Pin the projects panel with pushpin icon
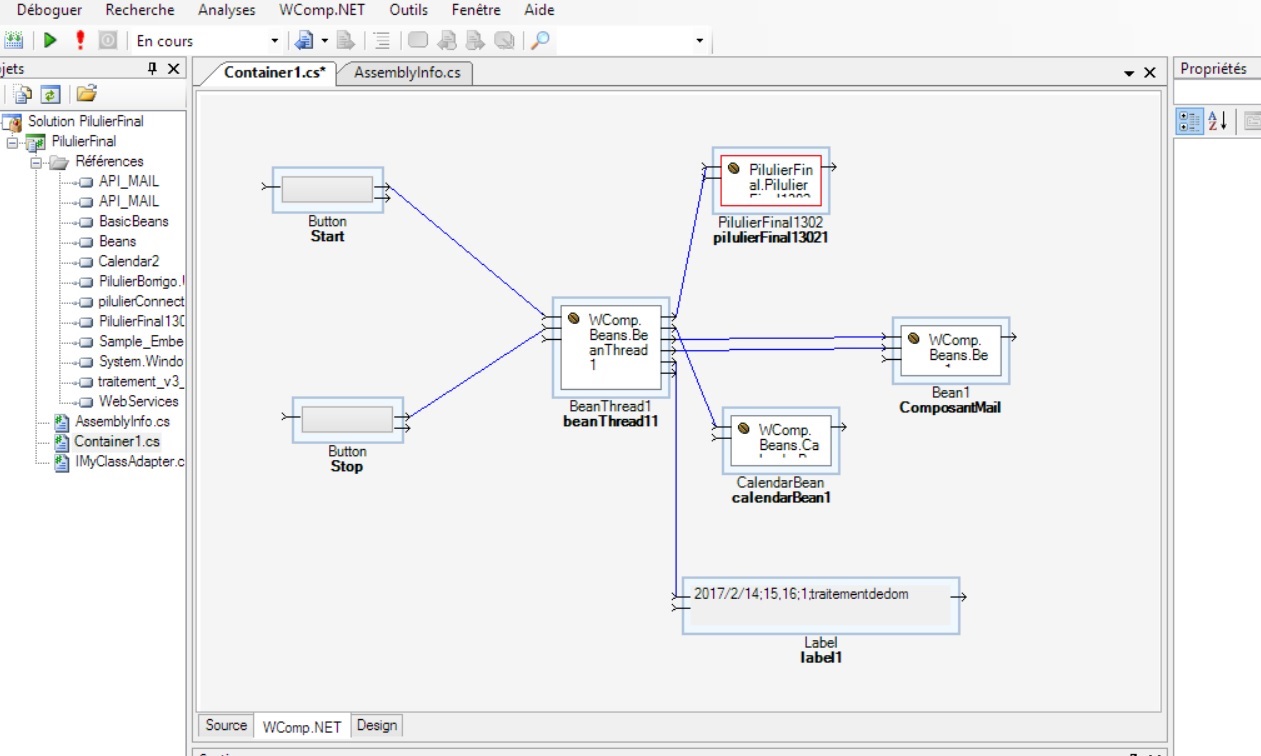Screen dimensions: 1261x756 click(x=152, y=69)
